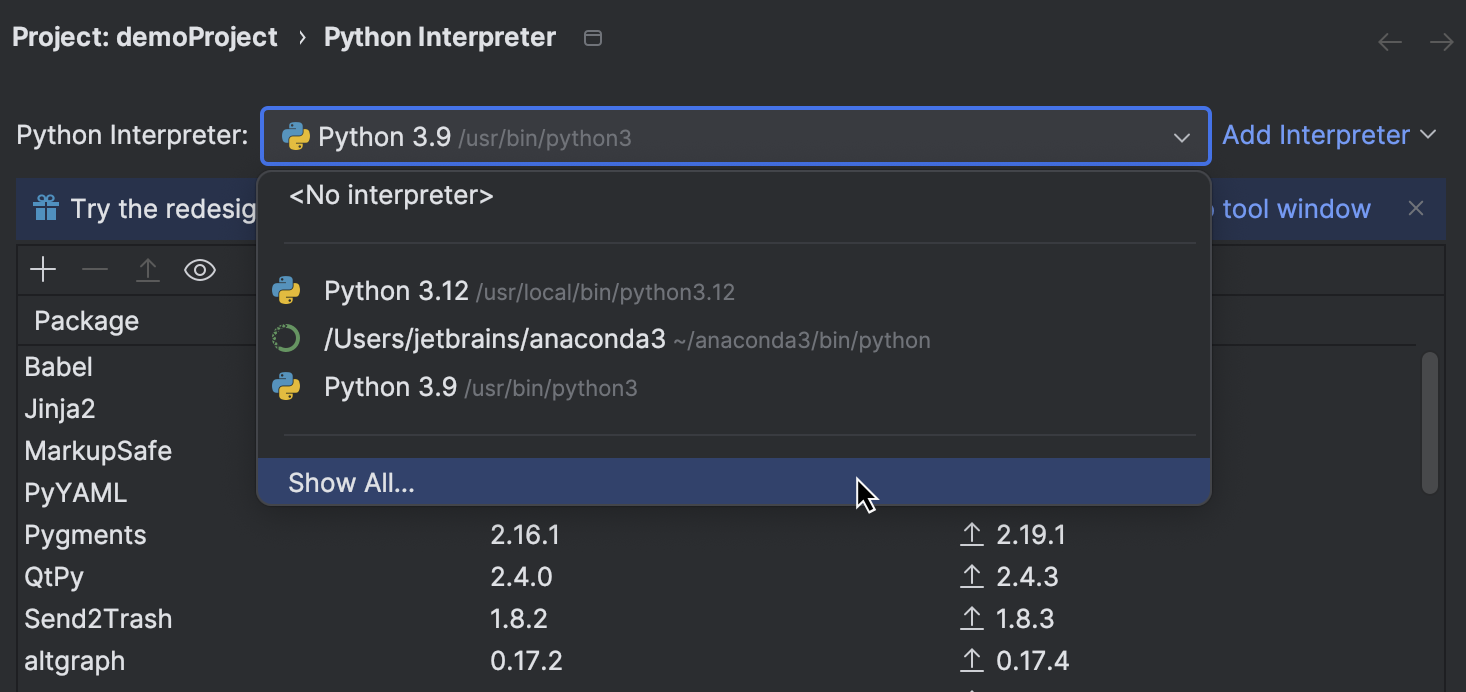Select the No interpreter option
The height and width of the screenshot is (692, 1466).
tap(391, 195)
